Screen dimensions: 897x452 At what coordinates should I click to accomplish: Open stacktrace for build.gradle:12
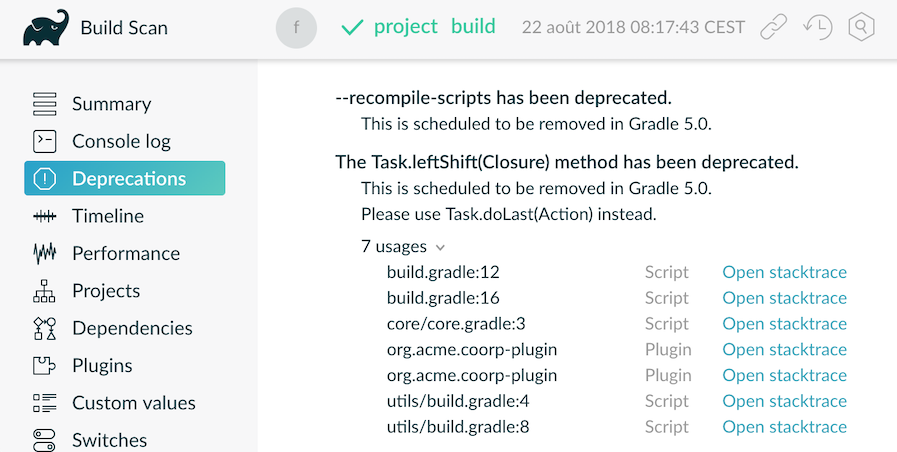[x=784, y=272]
